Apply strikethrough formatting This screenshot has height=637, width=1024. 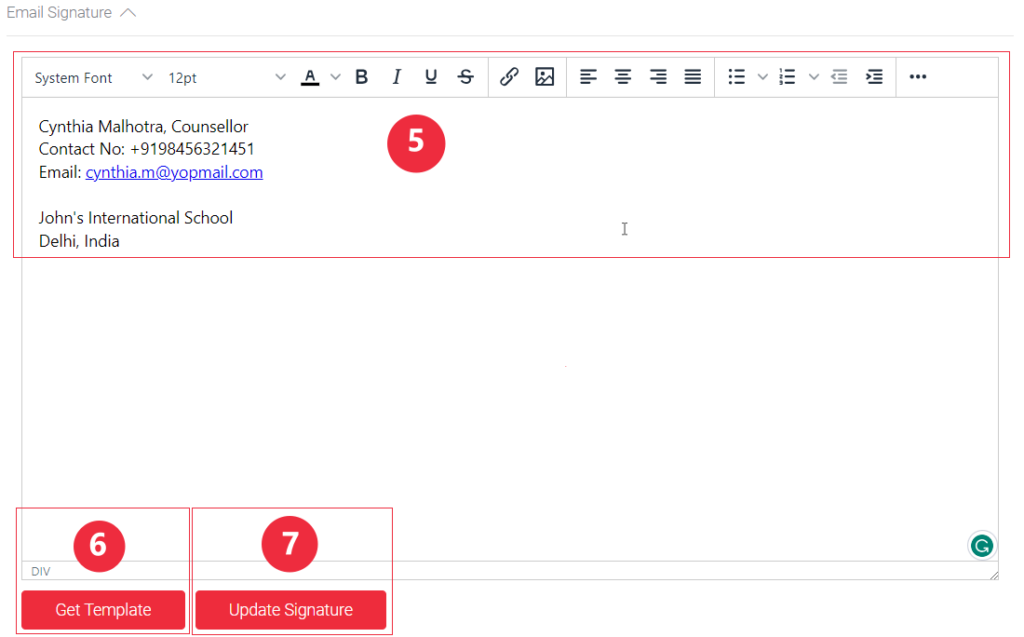point(465,77)
